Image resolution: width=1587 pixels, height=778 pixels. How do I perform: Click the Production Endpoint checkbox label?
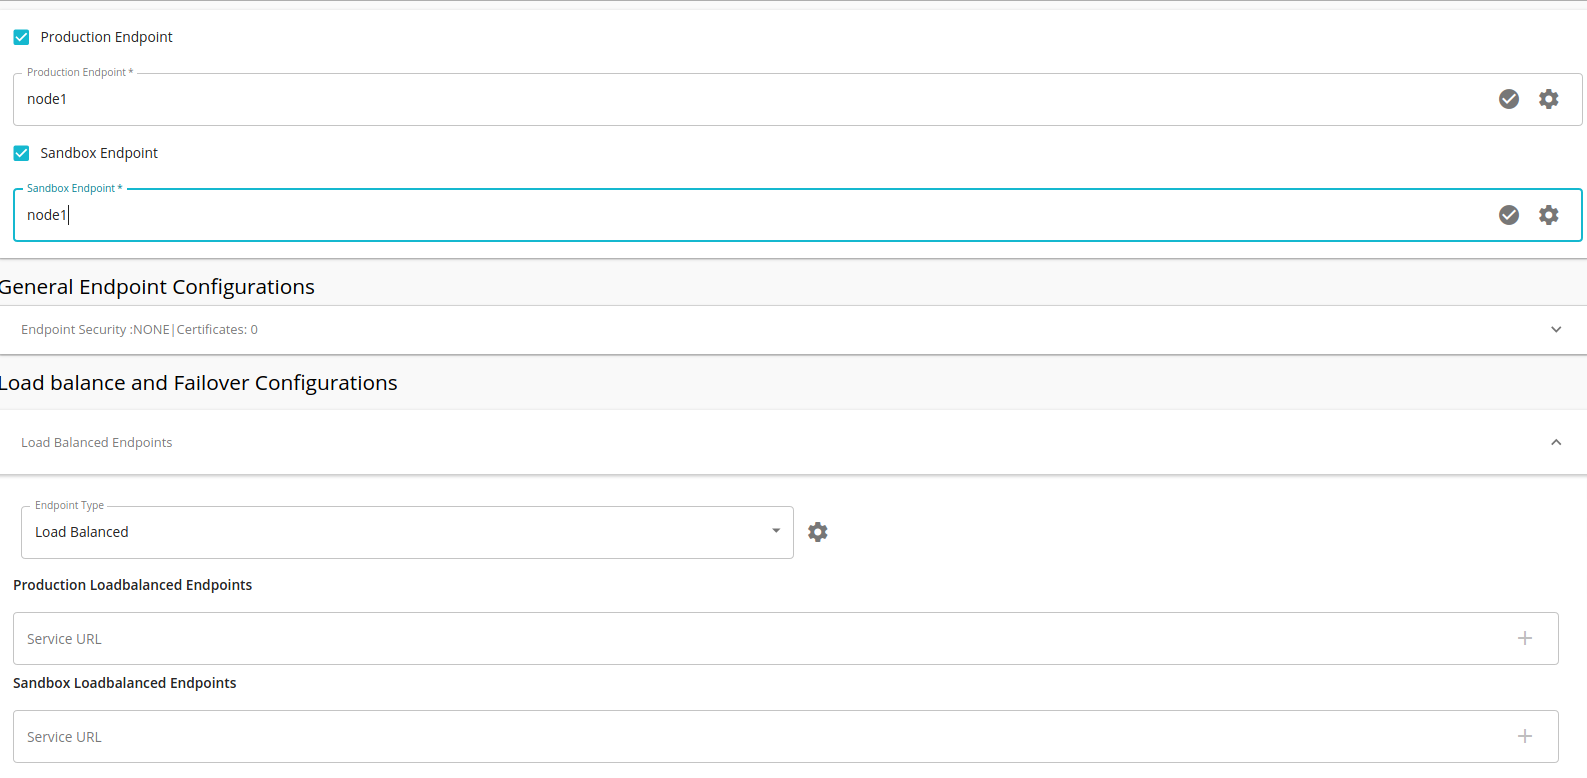coord(107,37)
